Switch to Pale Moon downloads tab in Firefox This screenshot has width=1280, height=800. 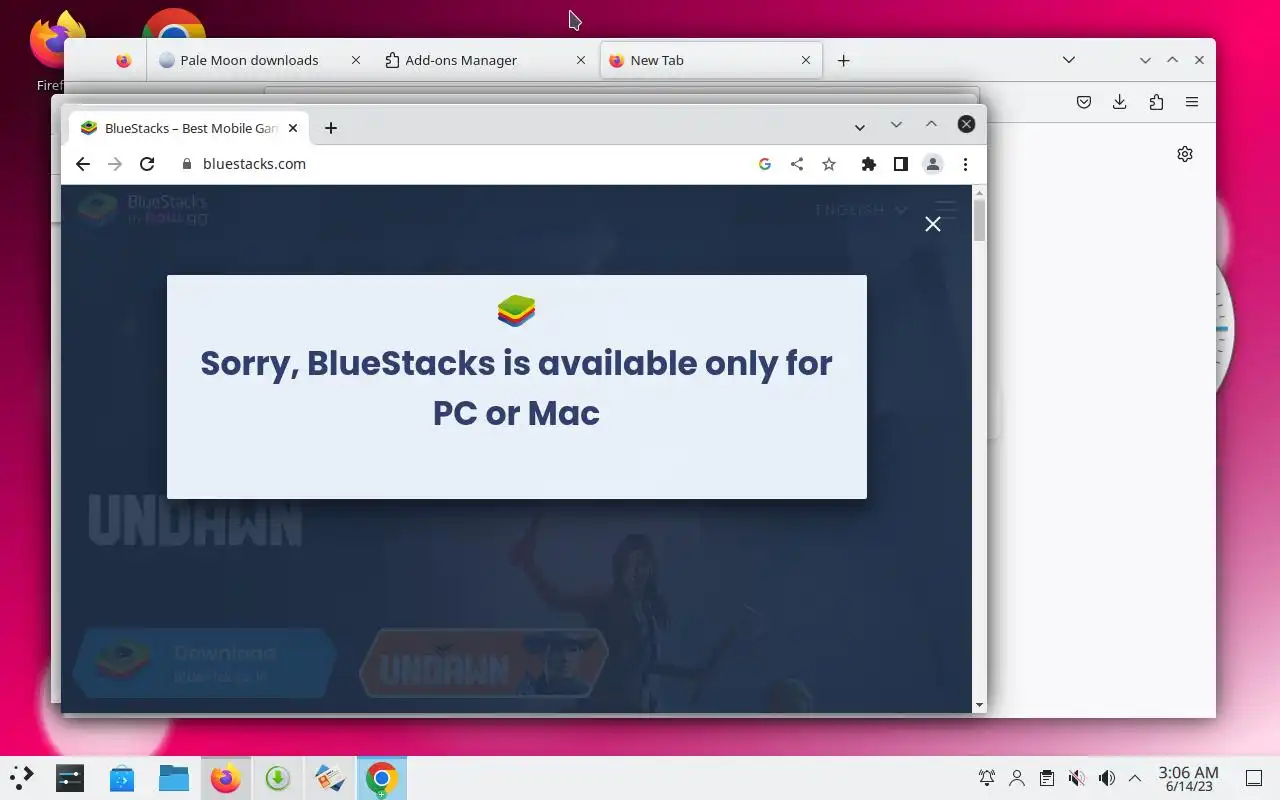[260, 60]
